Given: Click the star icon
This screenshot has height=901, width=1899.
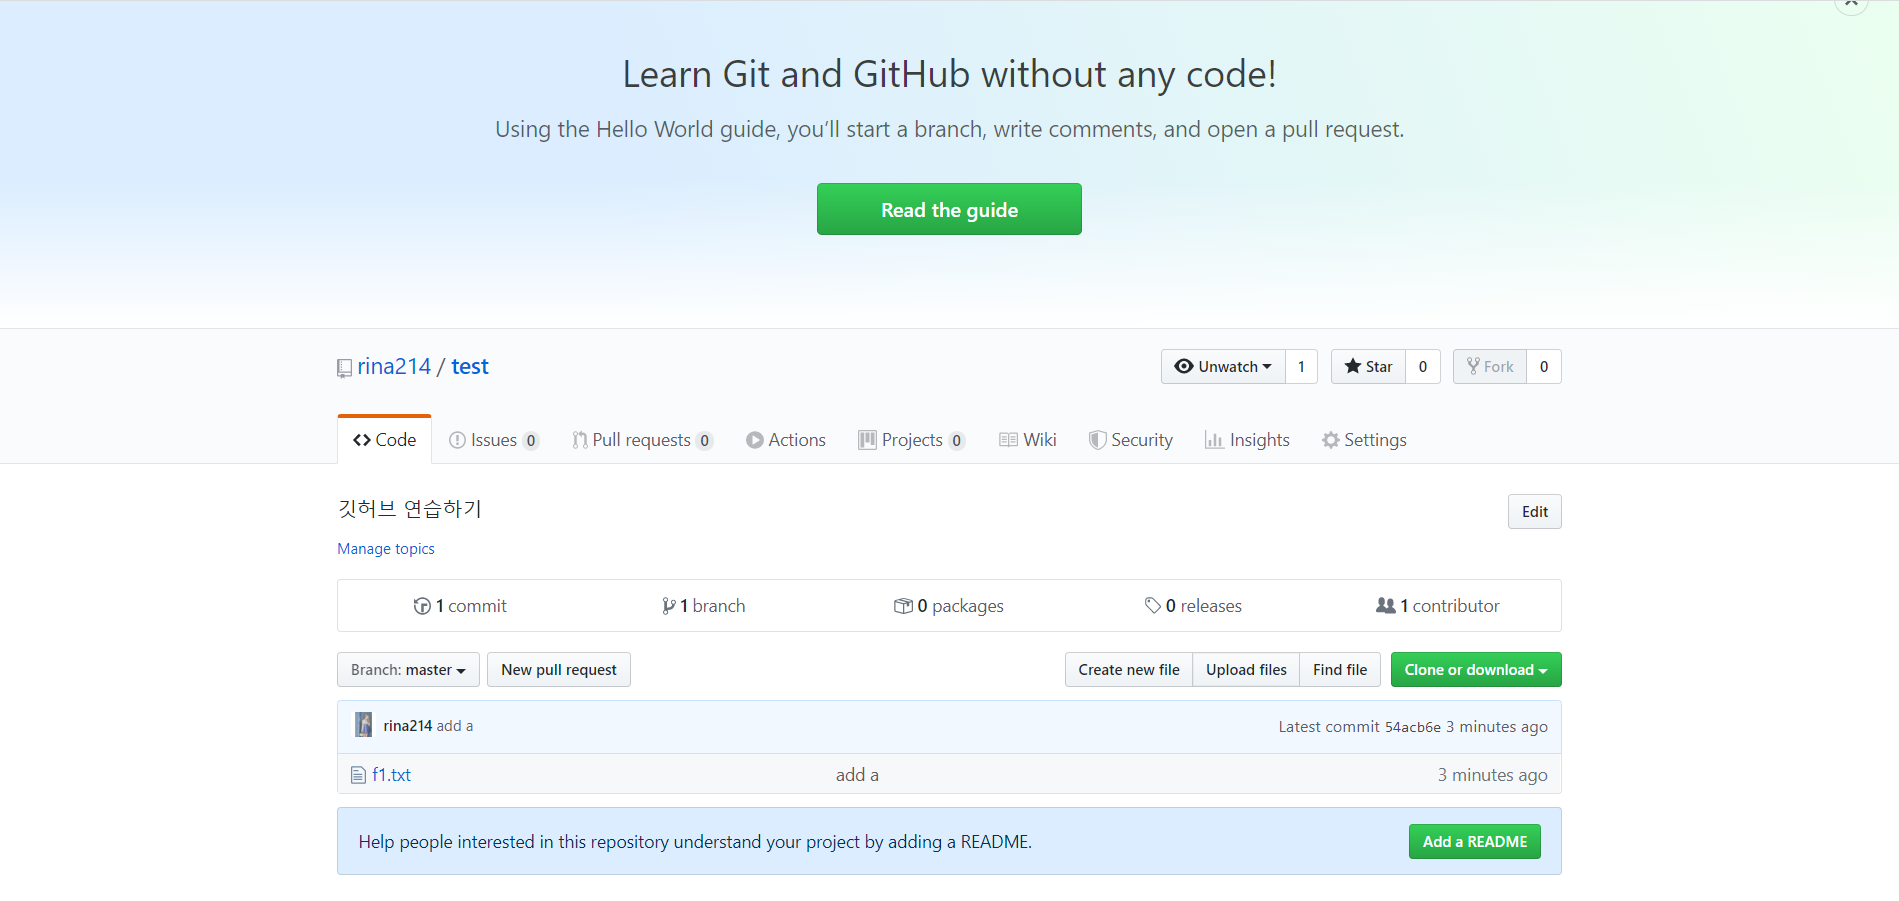Looking at the screenshot, I should click(x=1353, y=366).
